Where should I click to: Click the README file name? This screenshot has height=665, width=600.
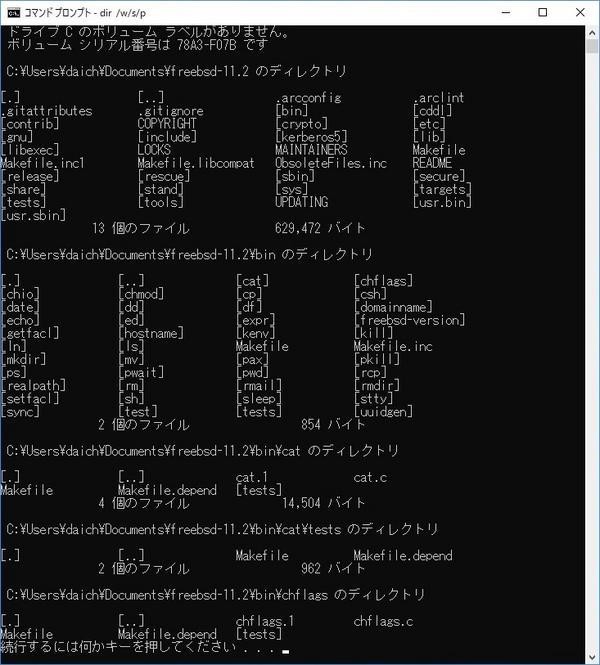point(432,163)
